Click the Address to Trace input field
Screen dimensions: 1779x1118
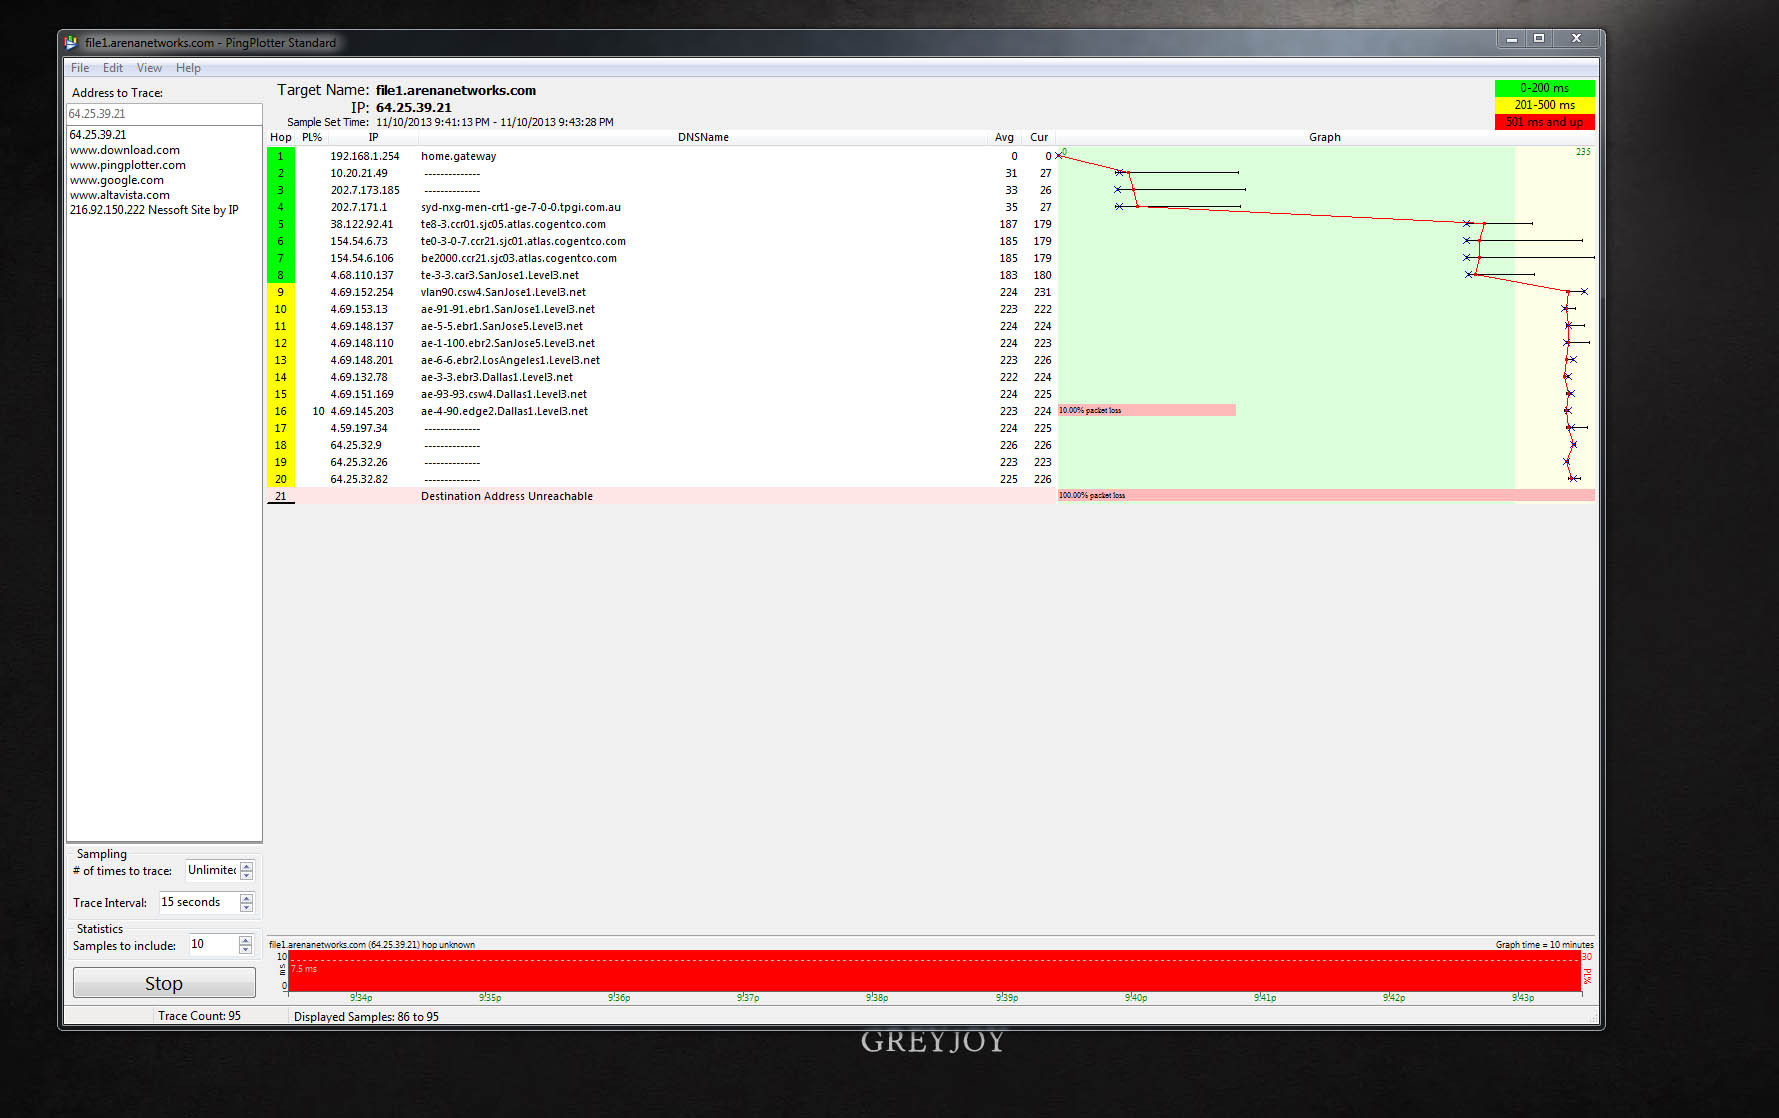pyautogui.click(x=164, y=114)
